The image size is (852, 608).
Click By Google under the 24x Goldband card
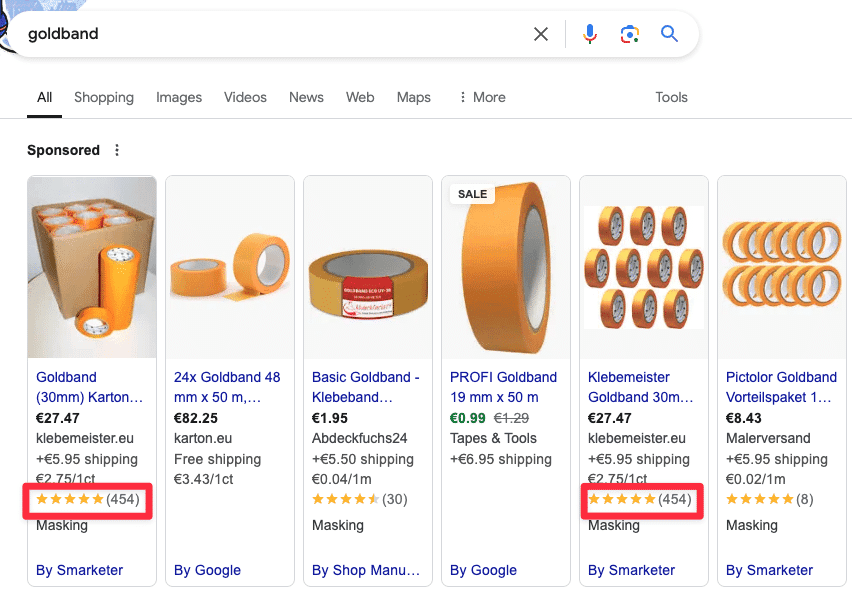tap(207, 570)
